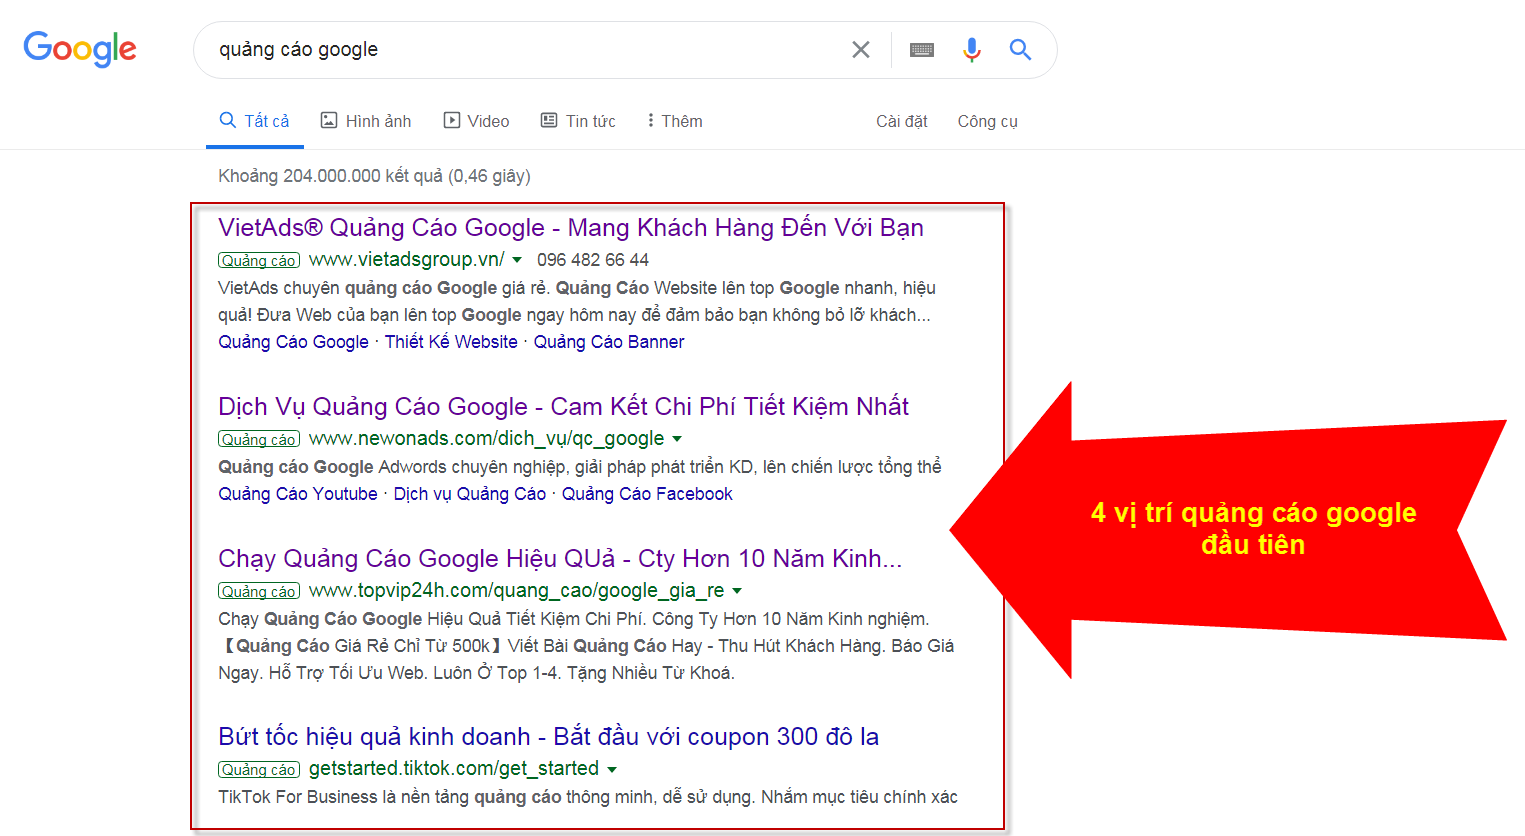Image resolution: width=1525 pixels, height=836 pixels.
Task: Open the VietAds Quảng Cáo Google result
Action: click(570, 227)
